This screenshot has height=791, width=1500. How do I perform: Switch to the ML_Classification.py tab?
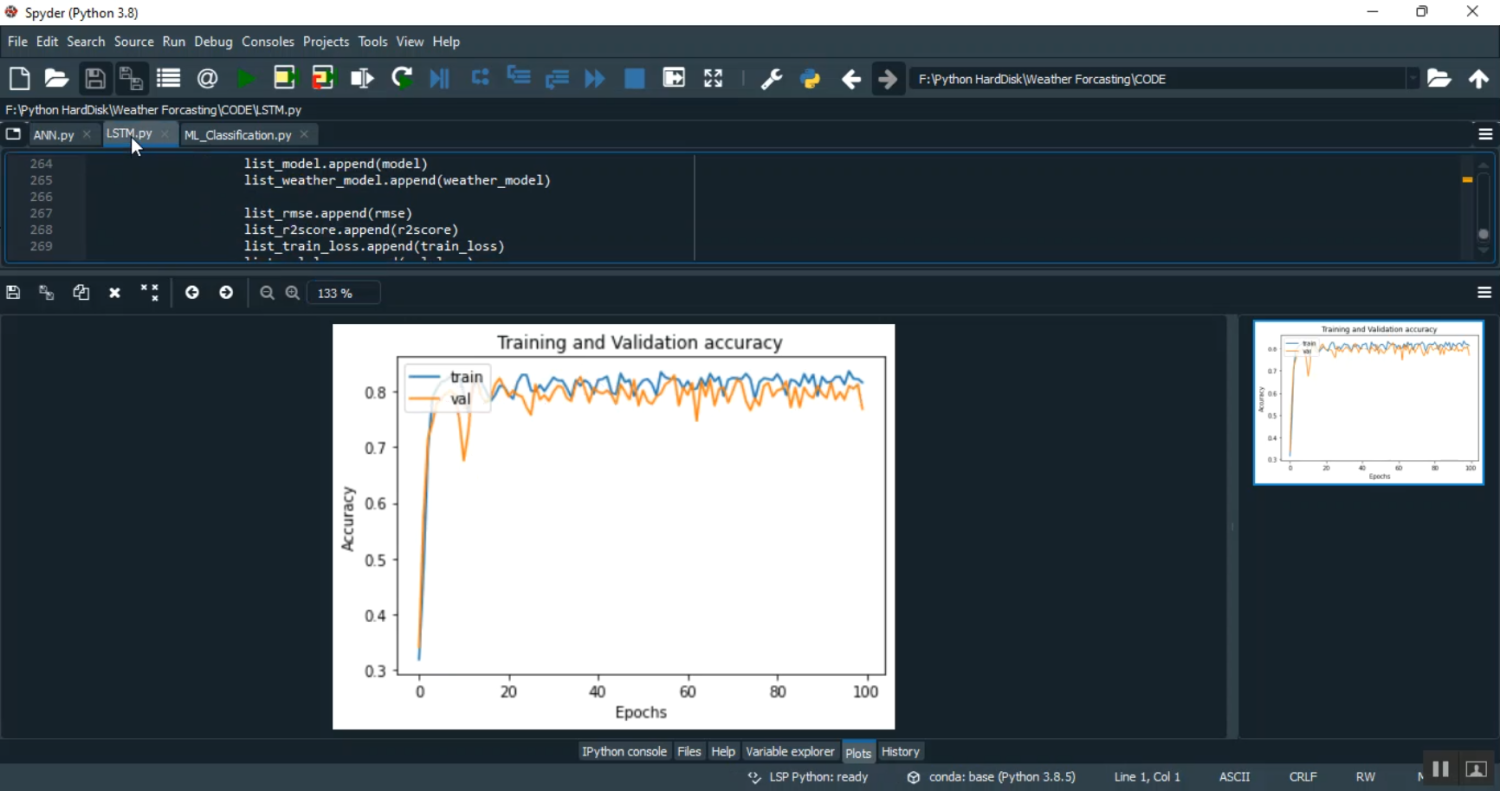tap(238, 135)
